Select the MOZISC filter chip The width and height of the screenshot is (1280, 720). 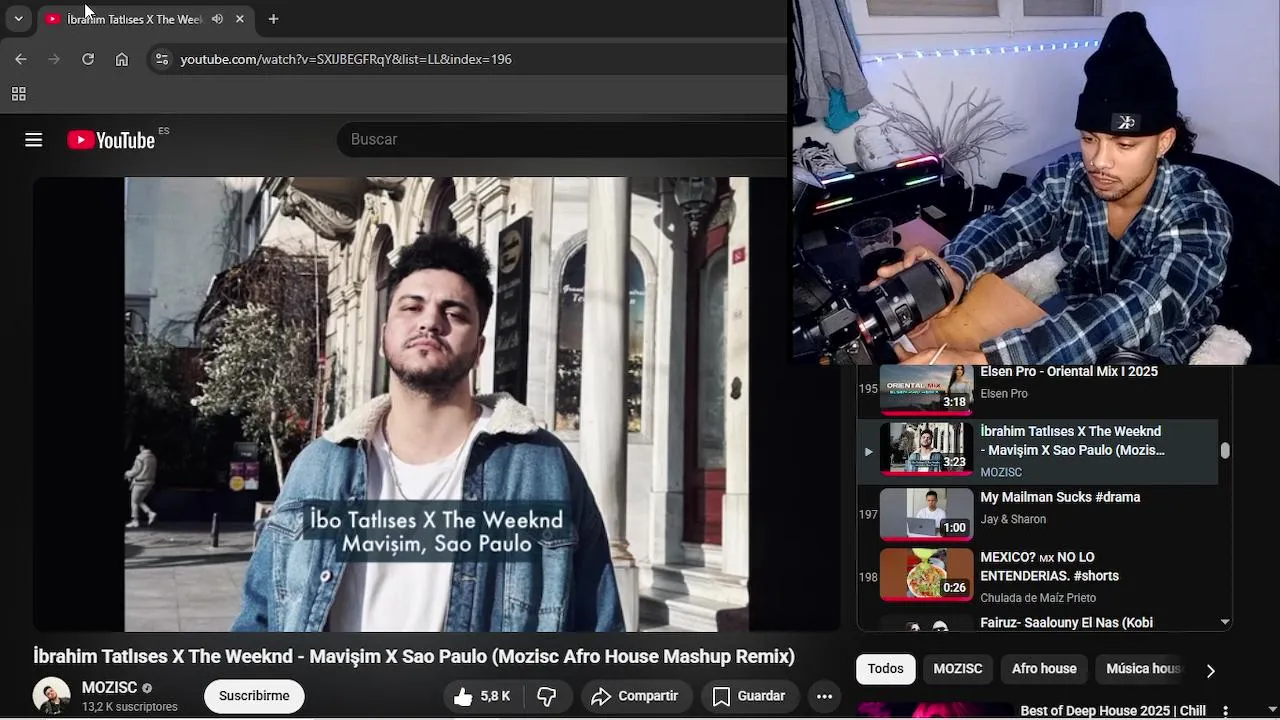coord(958,669)
